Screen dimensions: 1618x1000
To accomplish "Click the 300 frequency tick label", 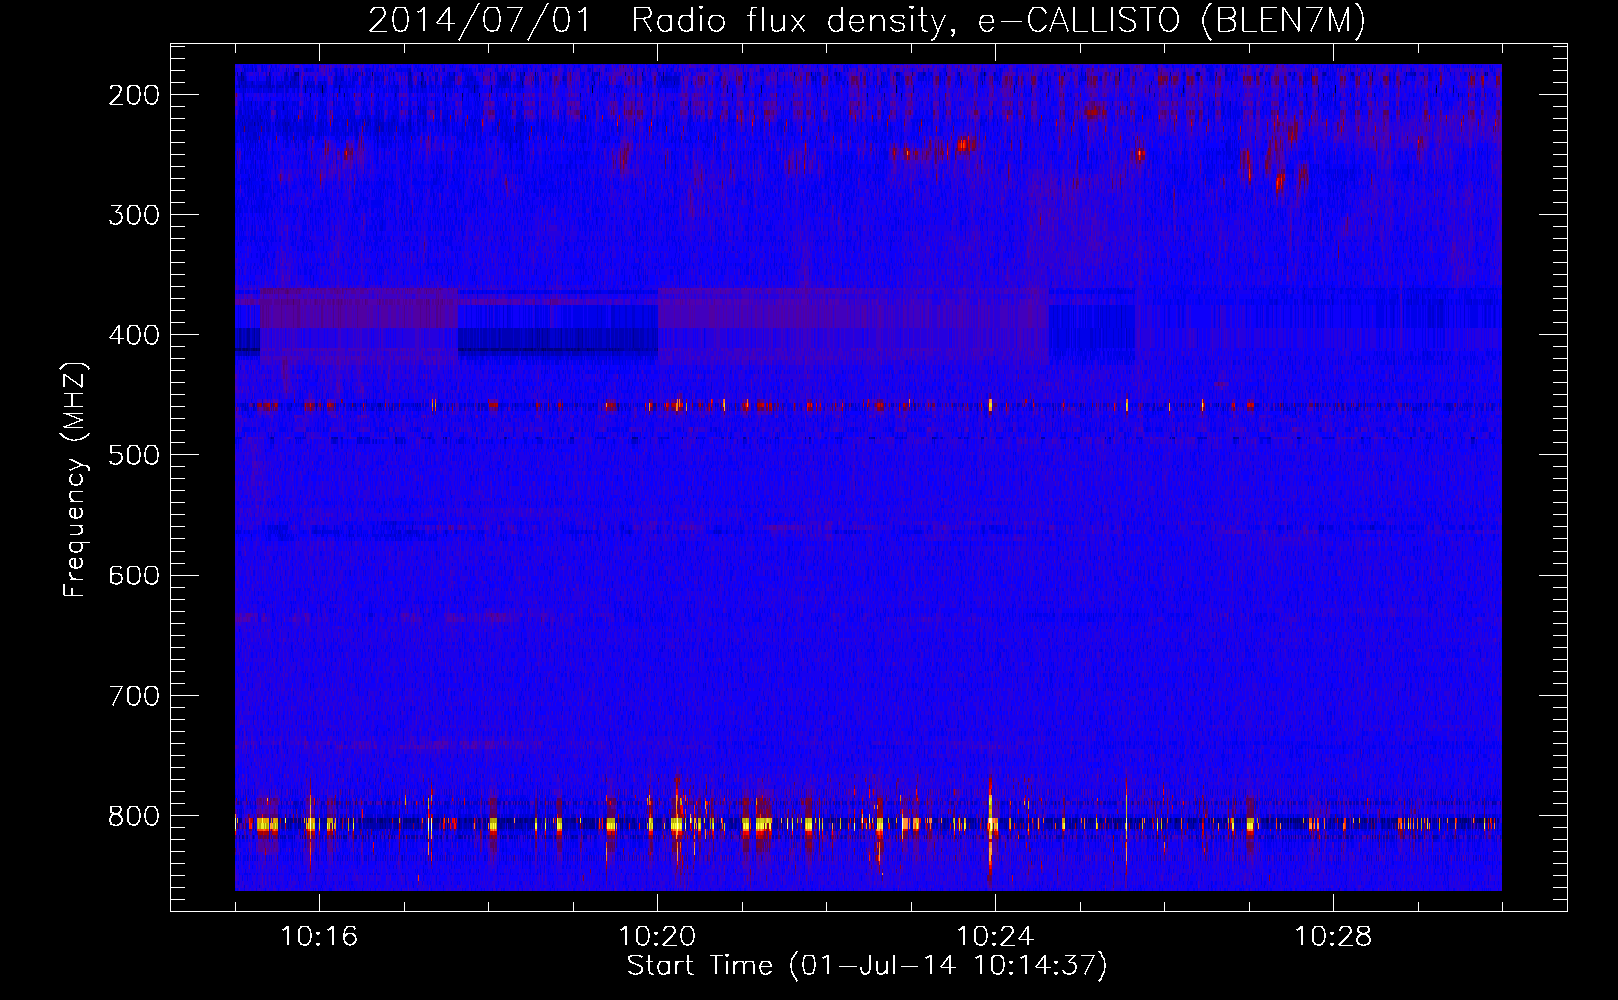I will [x=134, y=215].
